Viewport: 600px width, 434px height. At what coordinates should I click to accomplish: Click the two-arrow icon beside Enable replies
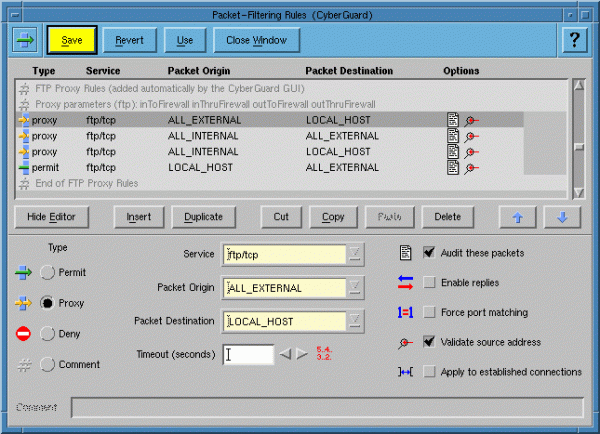coord(405,282)
